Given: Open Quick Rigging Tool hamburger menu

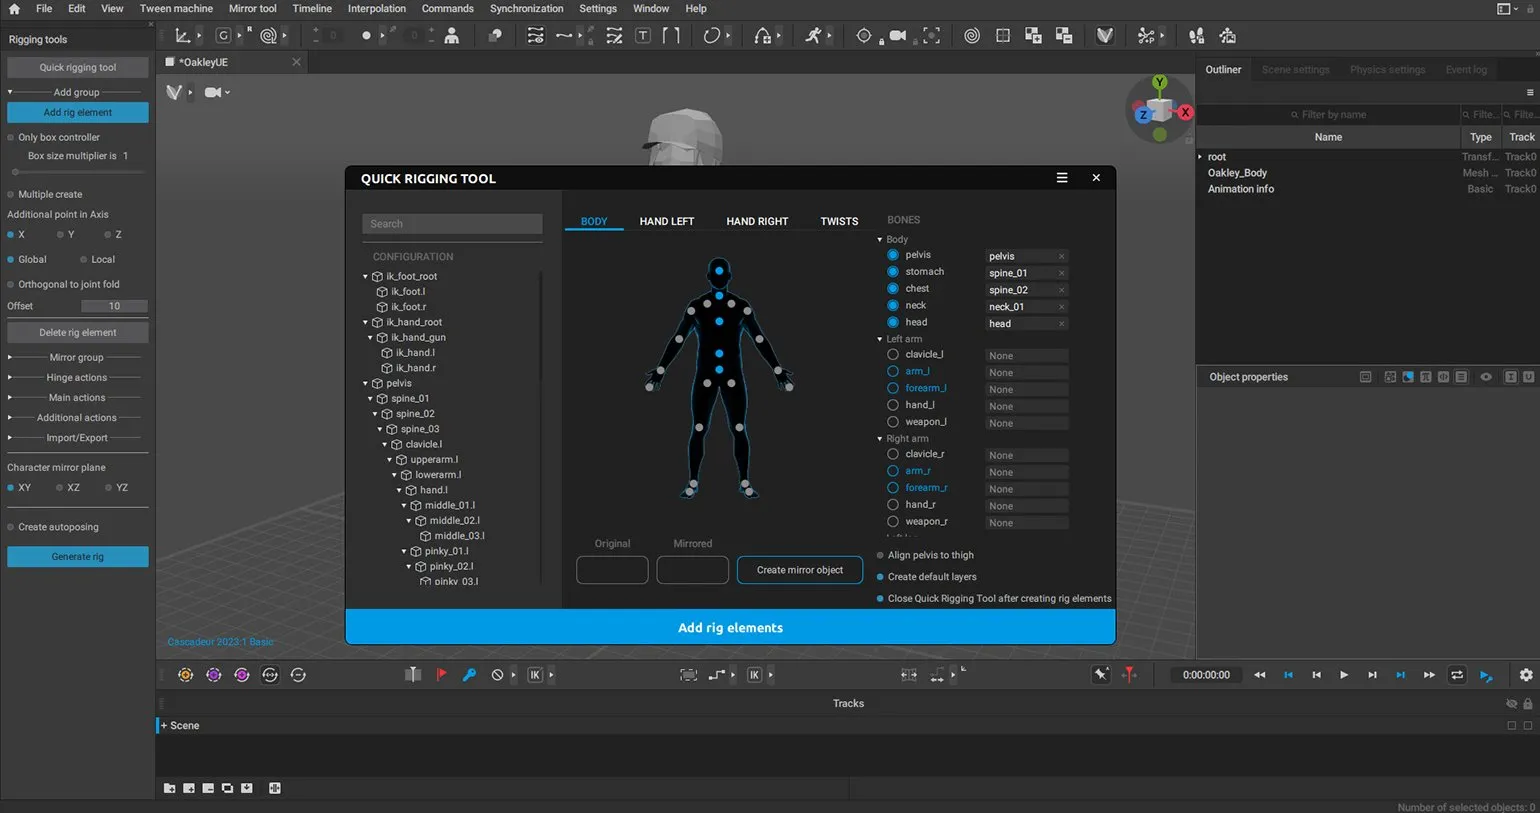Looking at the screenshot, I should (x=1062, y=178).
